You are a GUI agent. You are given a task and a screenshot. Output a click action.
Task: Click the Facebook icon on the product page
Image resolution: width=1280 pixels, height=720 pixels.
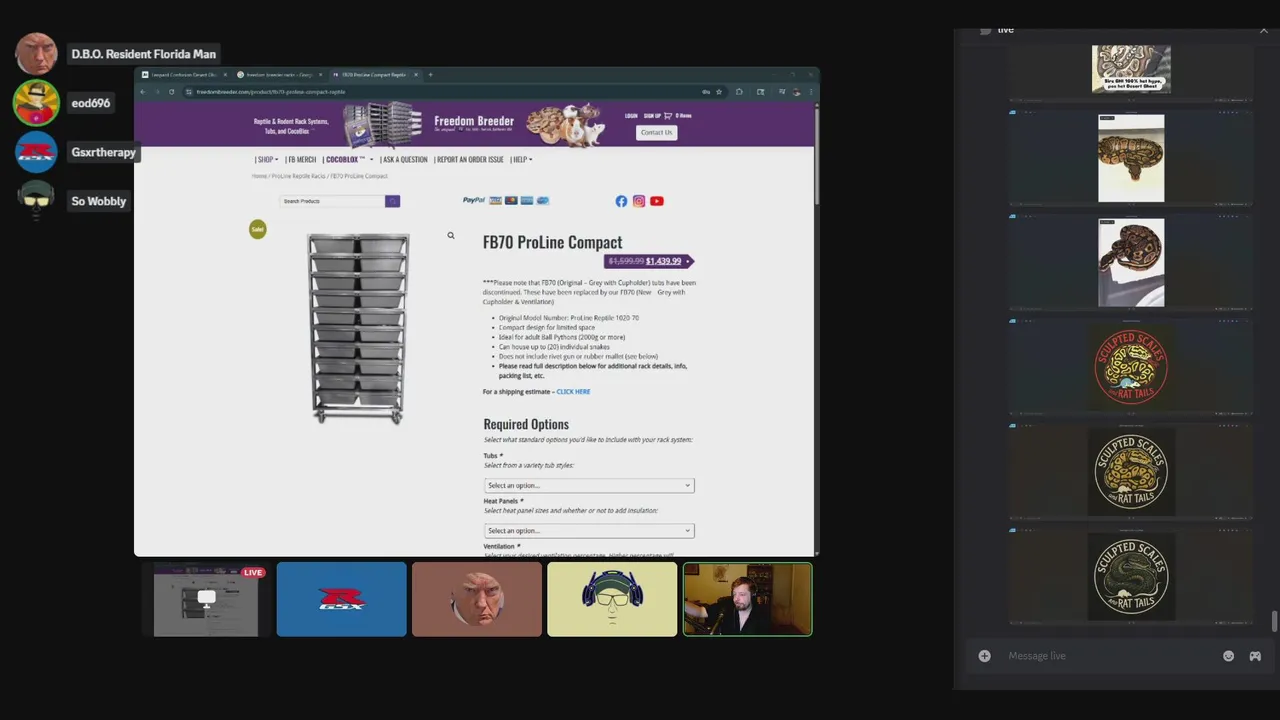(621, 201)
